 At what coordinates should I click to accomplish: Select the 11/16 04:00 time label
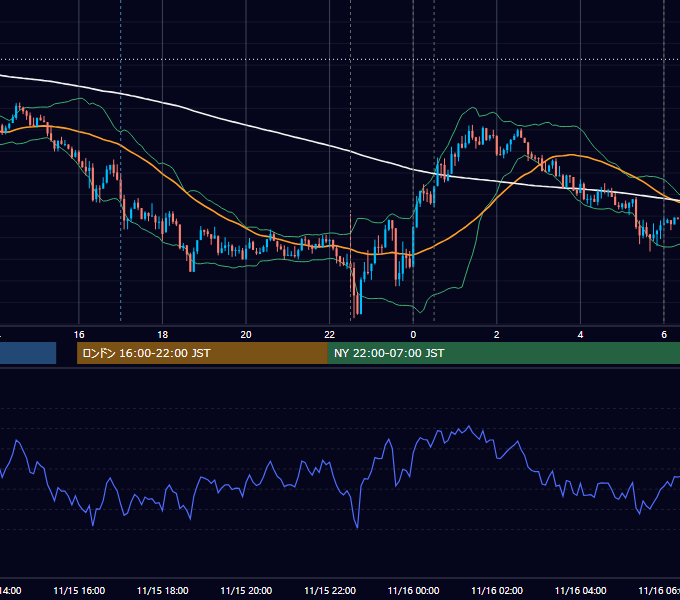tap(581, 590)
